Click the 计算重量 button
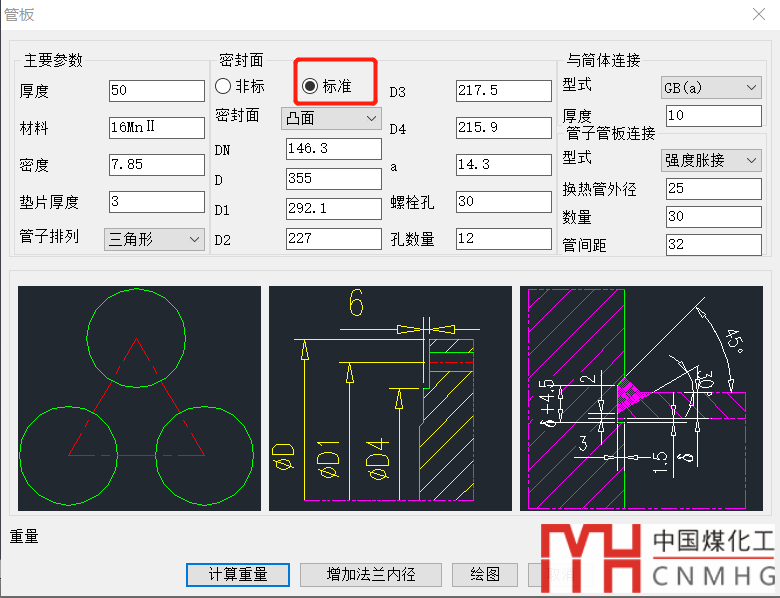 [238, 574]
